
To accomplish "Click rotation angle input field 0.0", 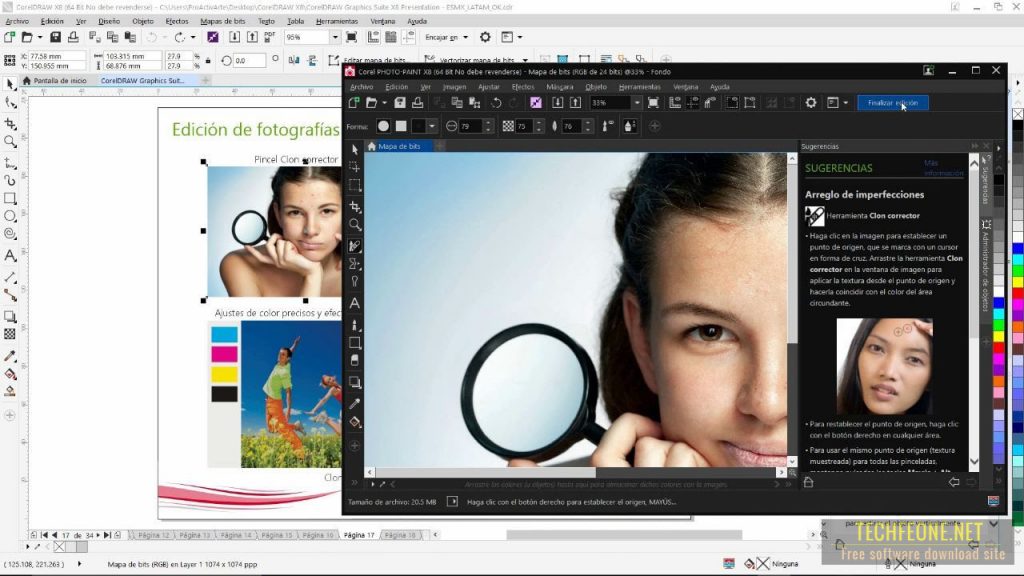I will (249, 61).
